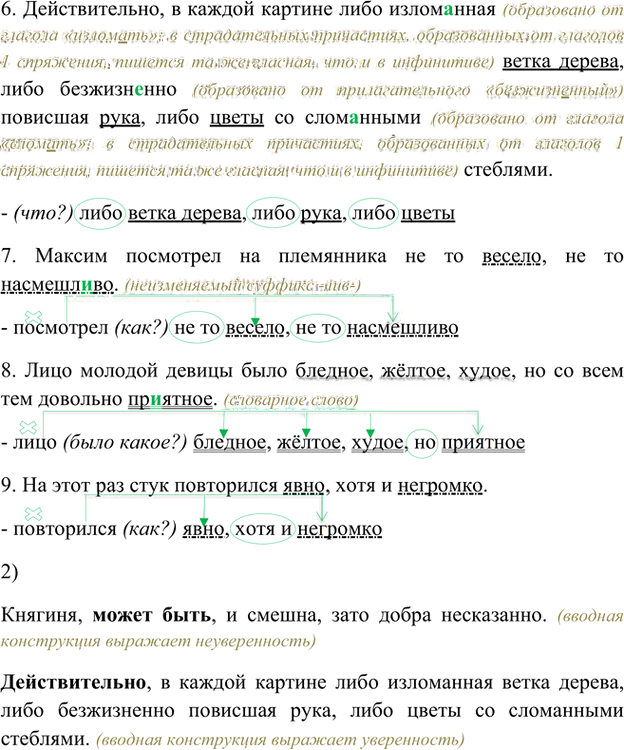Select the bold word "Действительно" near the bottom

click(73, 683)
